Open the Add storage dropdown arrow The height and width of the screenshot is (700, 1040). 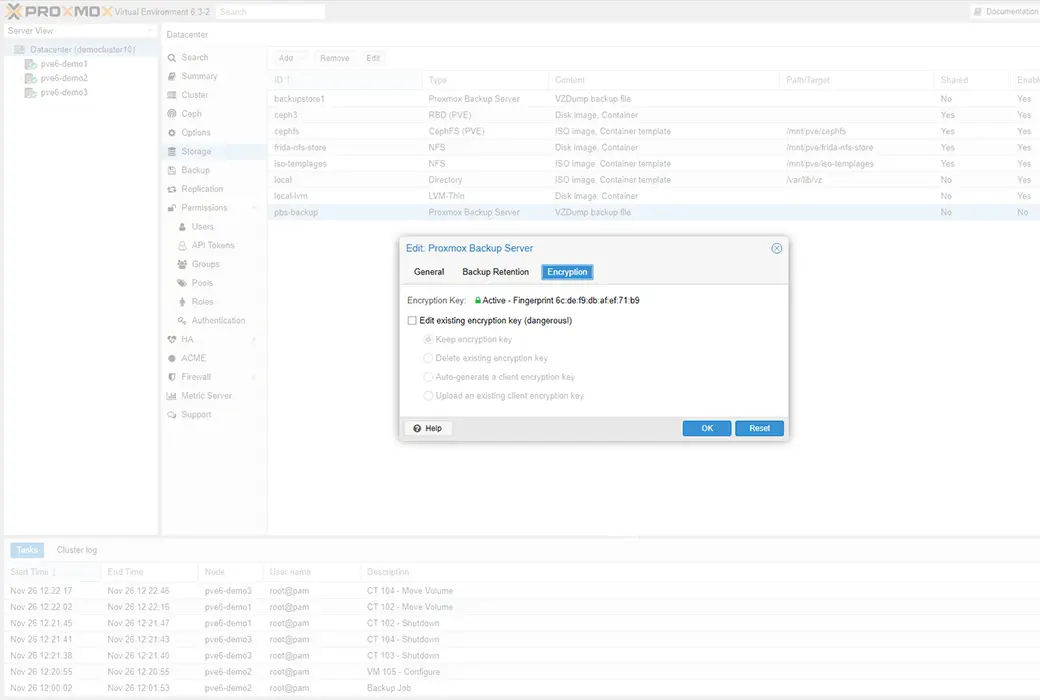click(302, 58)
